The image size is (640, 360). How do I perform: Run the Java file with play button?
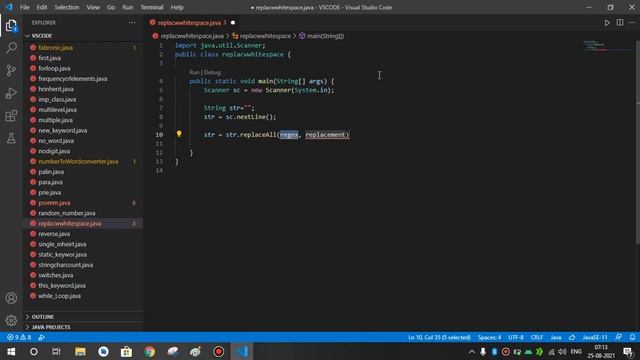click(607, 23)
